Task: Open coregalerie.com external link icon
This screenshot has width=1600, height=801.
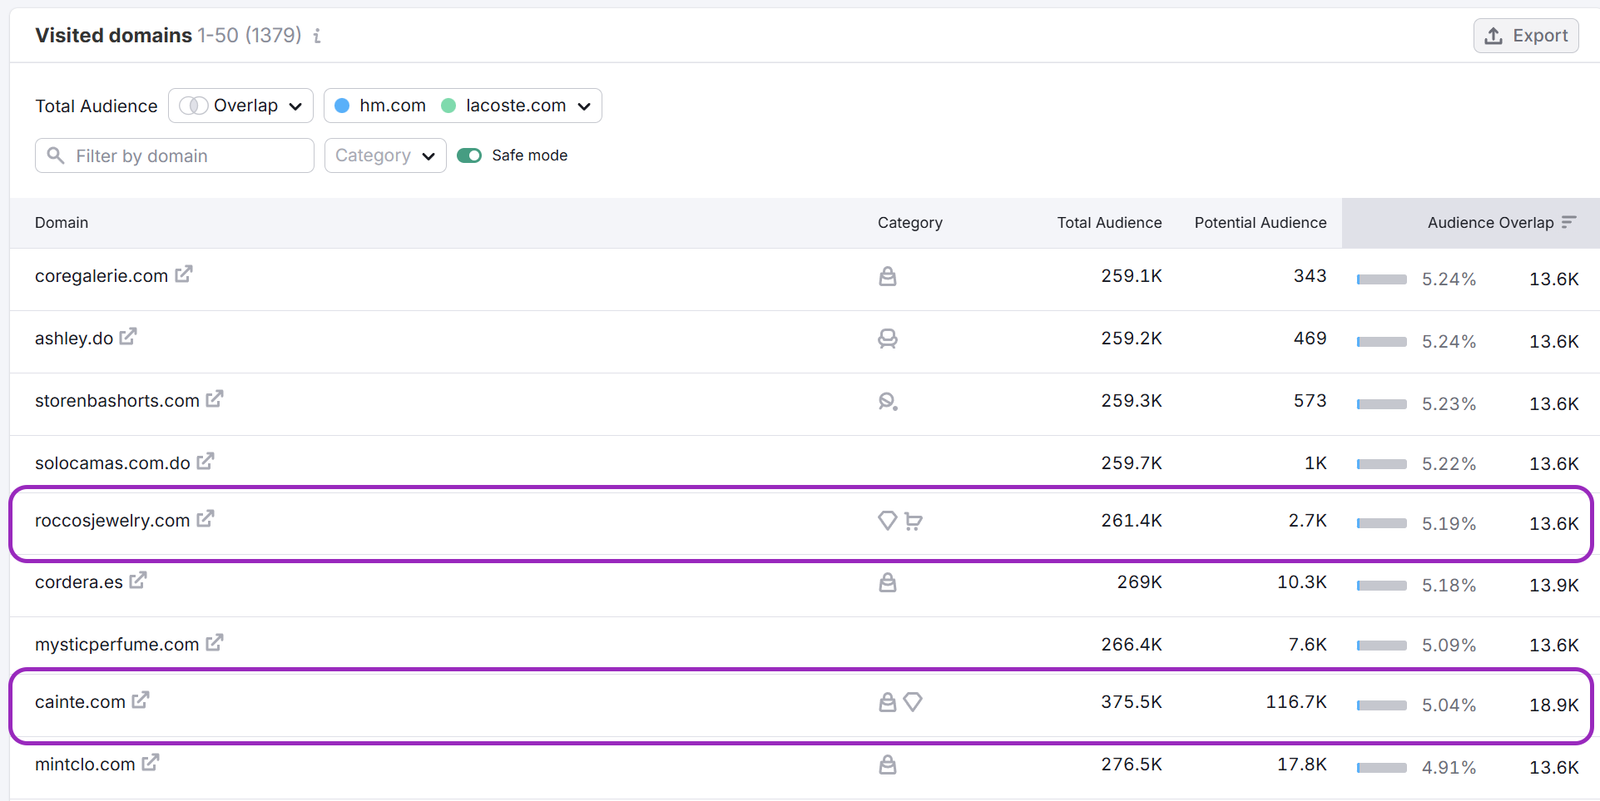Action: click(183, 274)
